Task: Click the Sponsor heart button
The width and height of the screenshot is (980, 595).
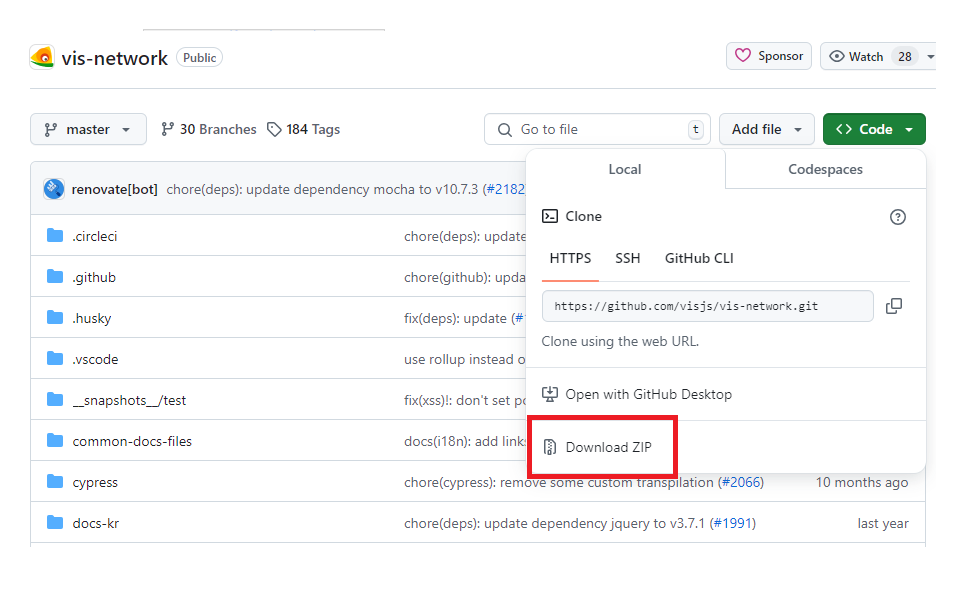Action: click(x=769, y=56)
